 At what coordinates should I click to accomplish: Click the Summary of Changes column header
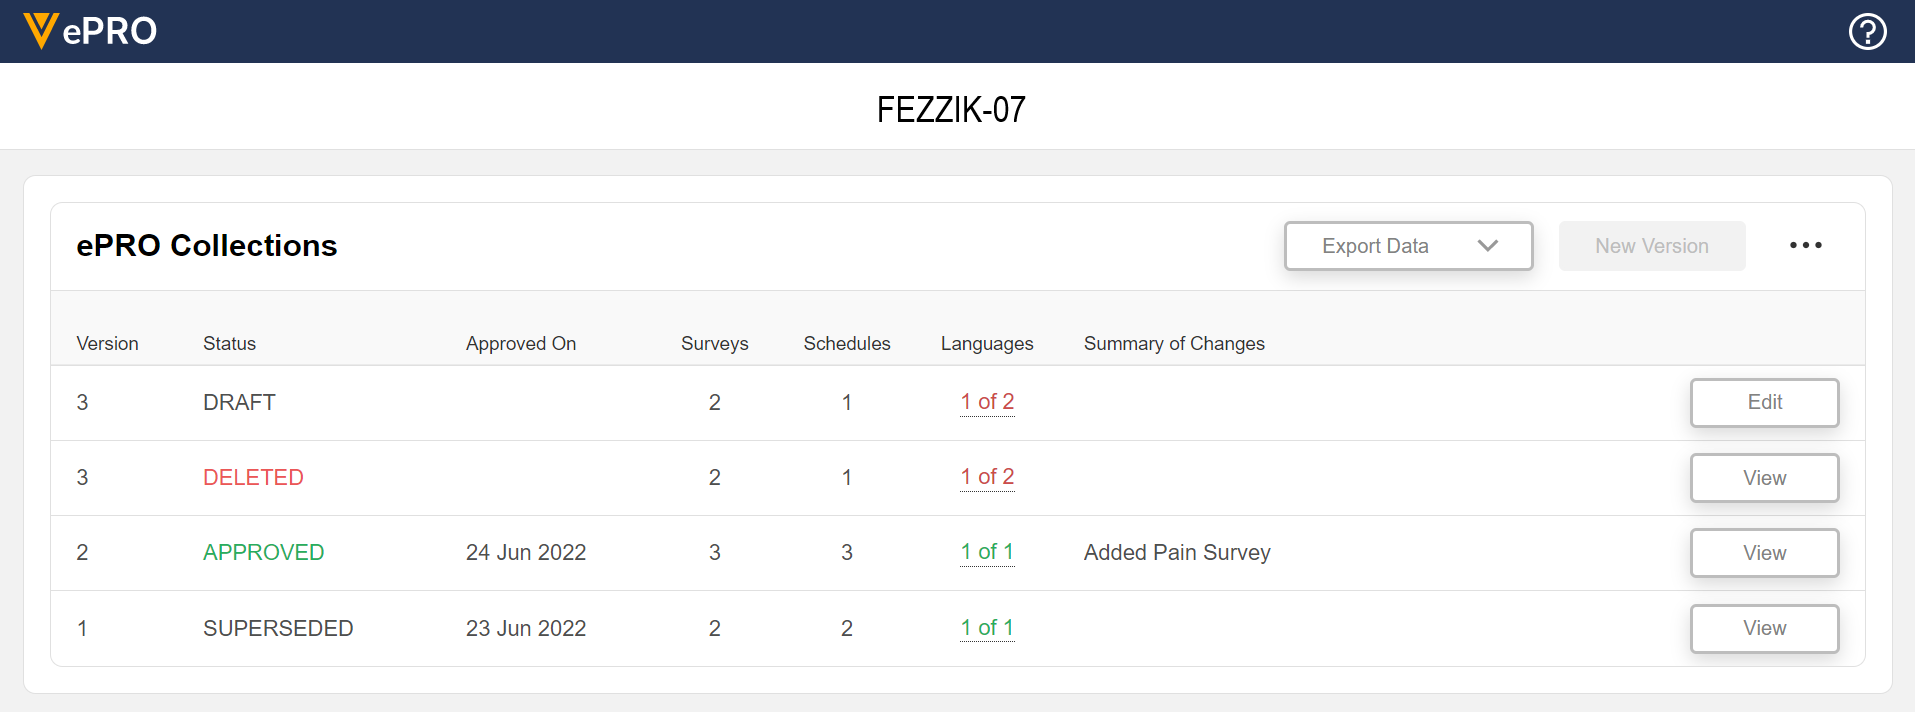coord(1174,343)
